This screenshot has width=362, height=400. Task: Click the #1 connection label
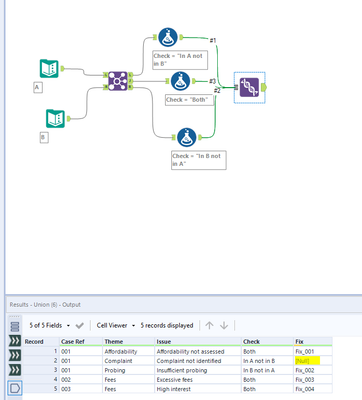213,41
